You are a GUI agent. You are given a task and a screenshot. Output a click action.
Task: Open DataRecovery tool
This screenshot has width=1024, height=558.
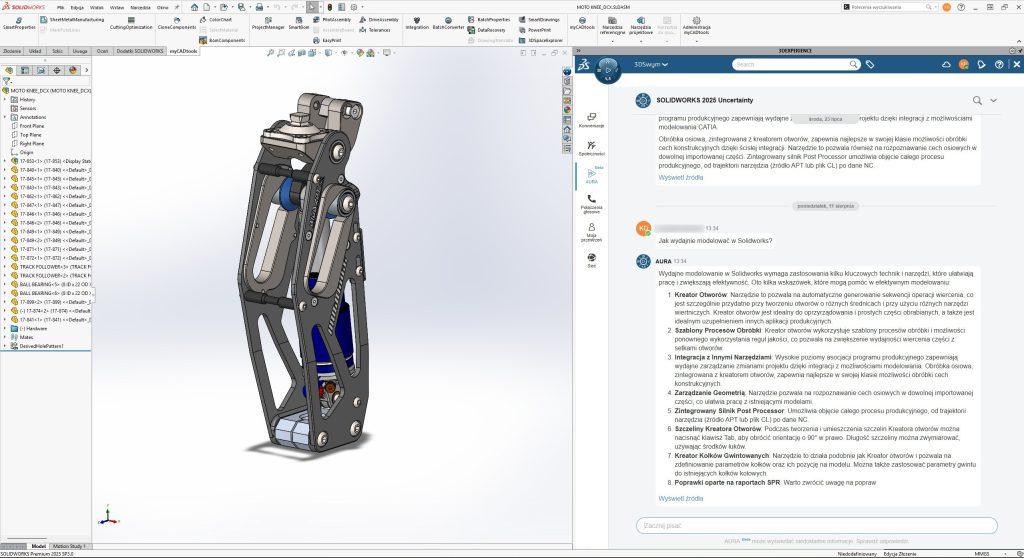tap(487, 30)
